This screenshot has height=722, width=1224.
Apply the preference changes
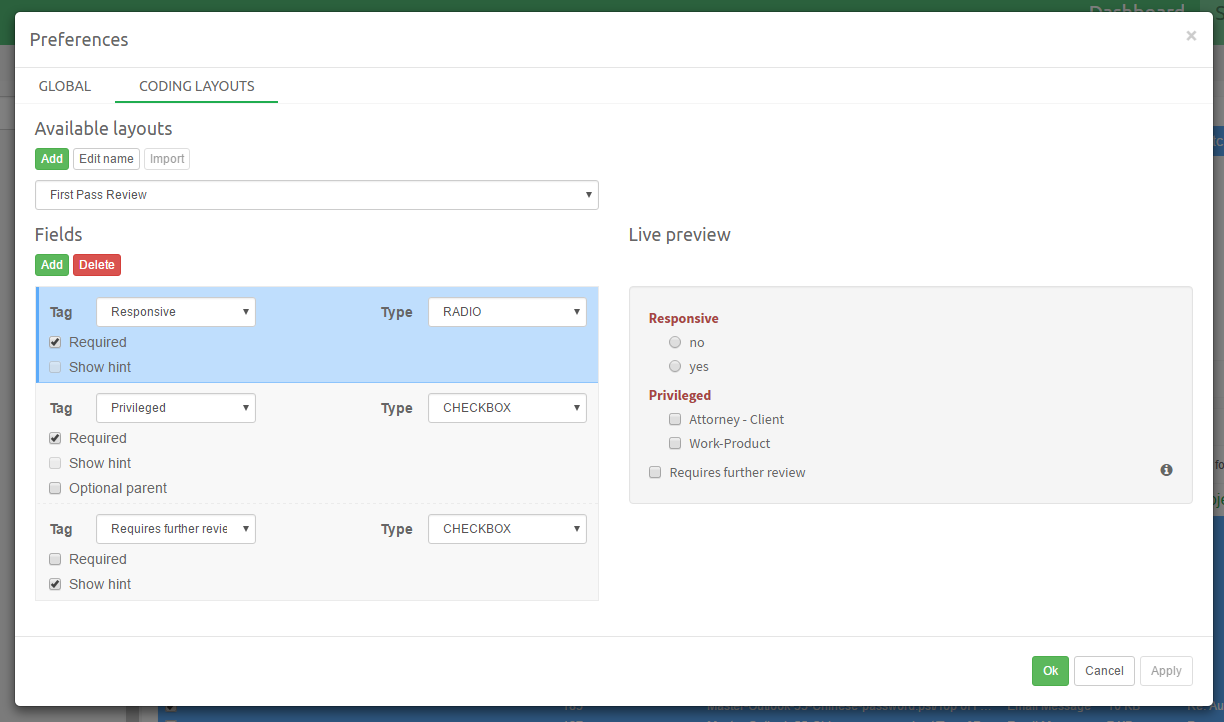click(x=1166, y=671)
